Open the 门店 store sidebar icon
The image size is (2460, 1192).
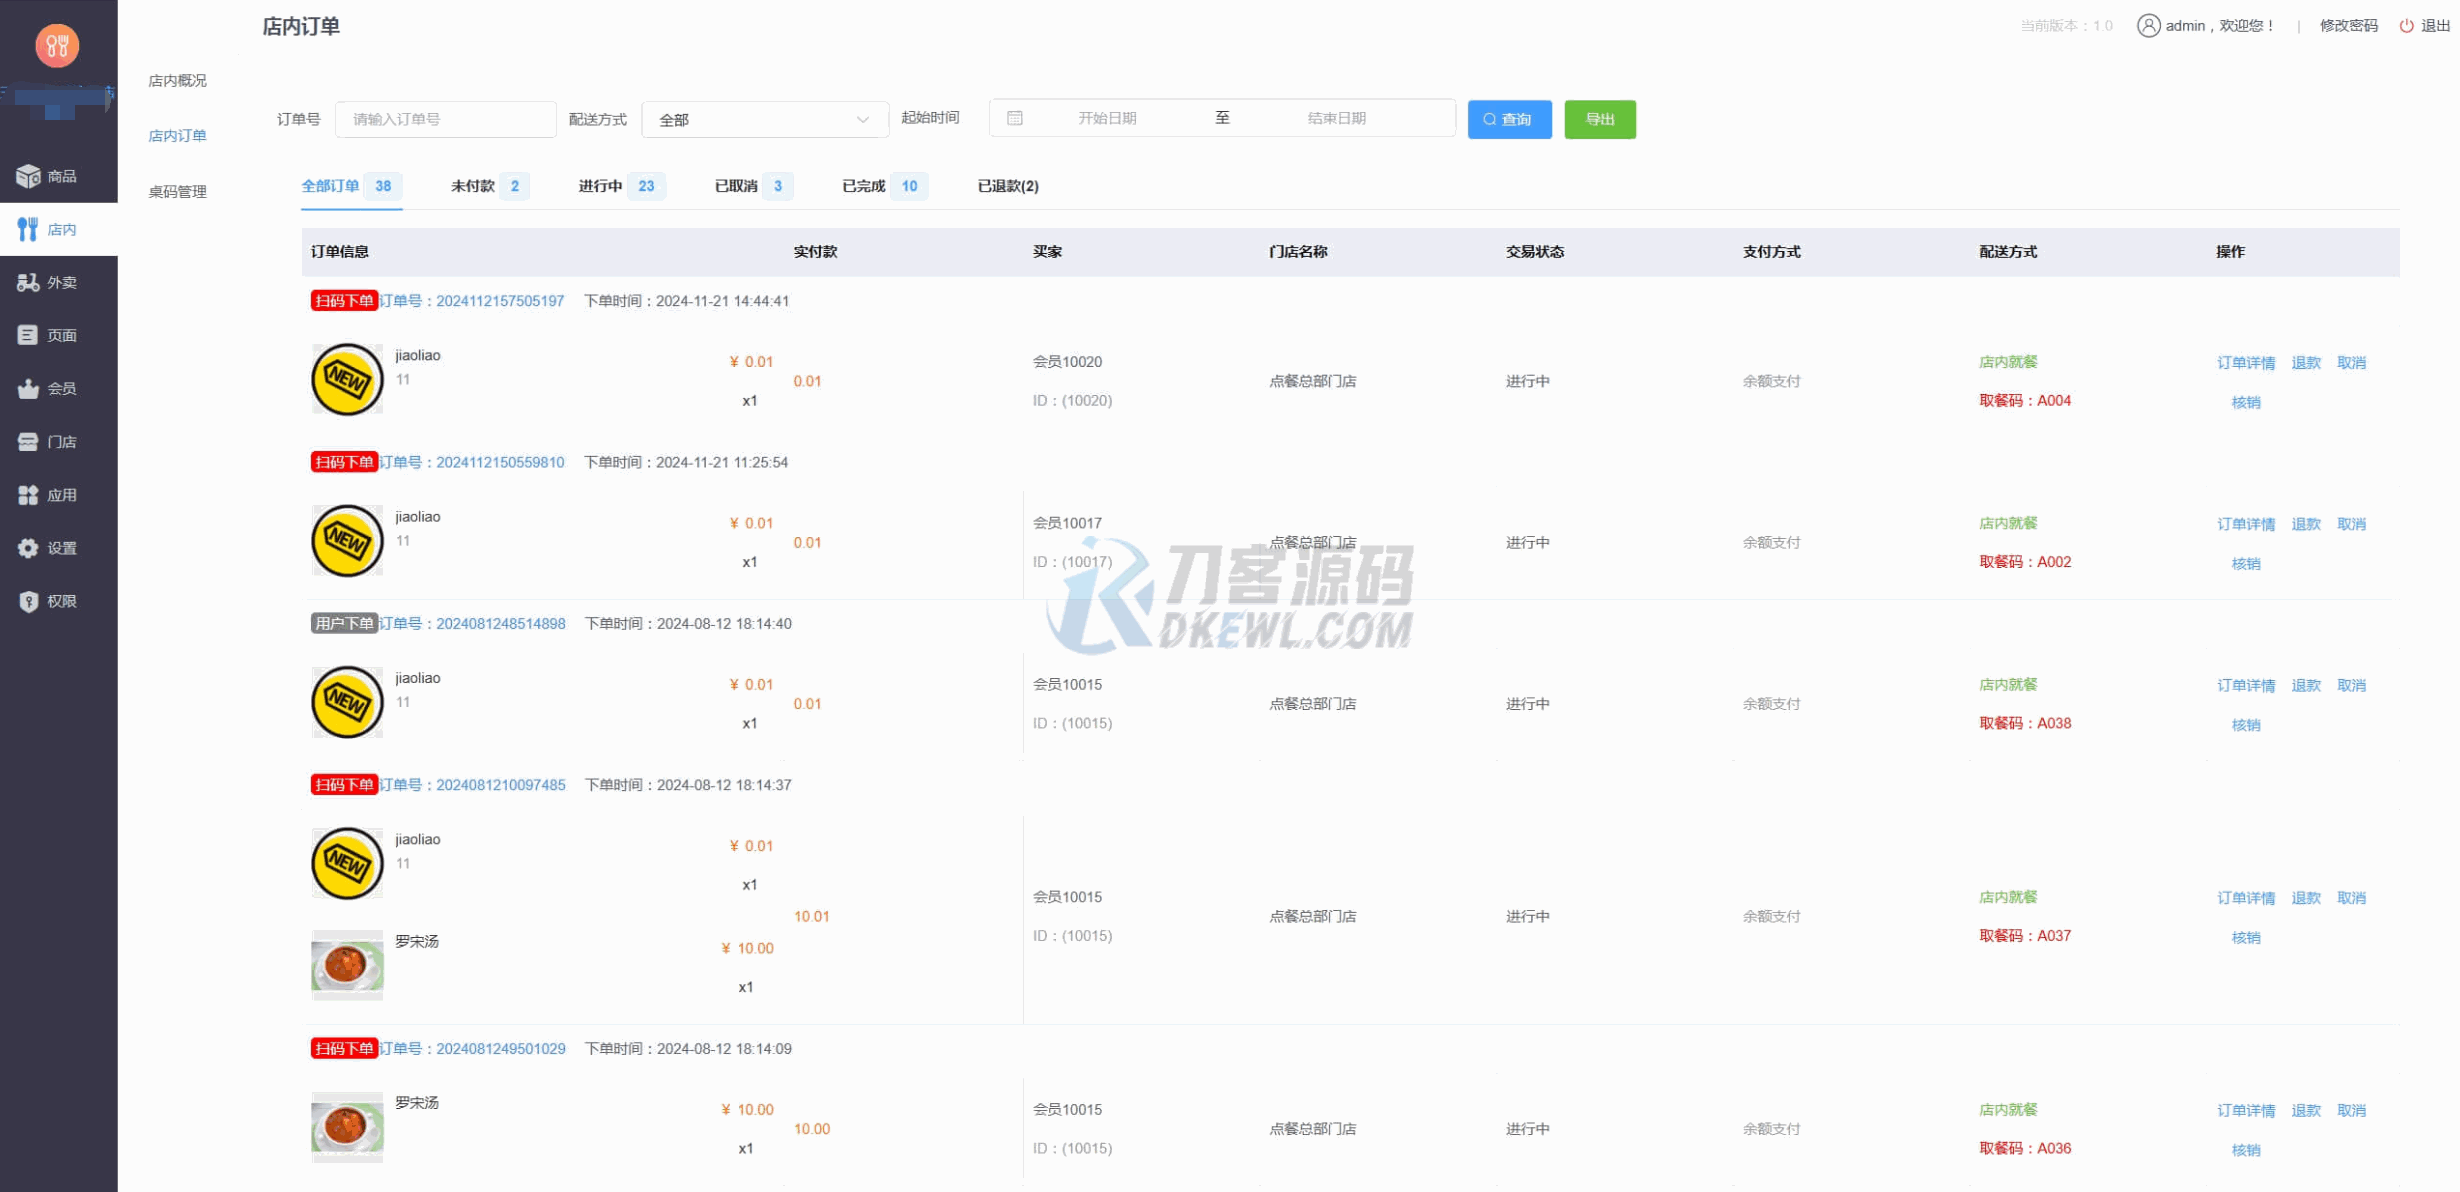(28, 442)
